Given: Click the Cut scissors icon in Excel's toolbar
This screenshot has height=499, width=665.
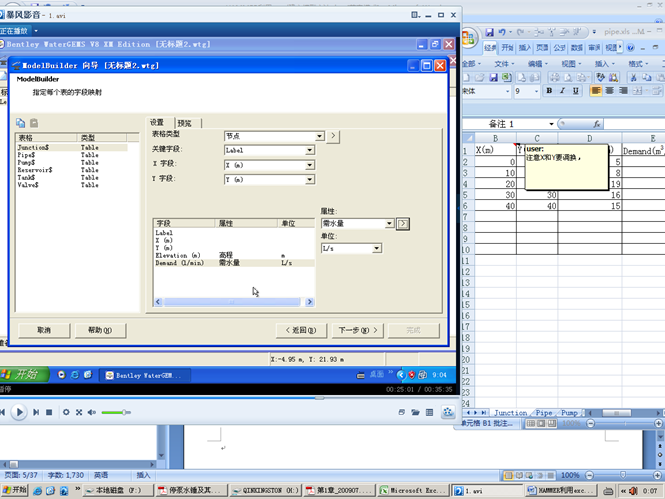Looking at the screenshot, I should [x=634, y=77].
